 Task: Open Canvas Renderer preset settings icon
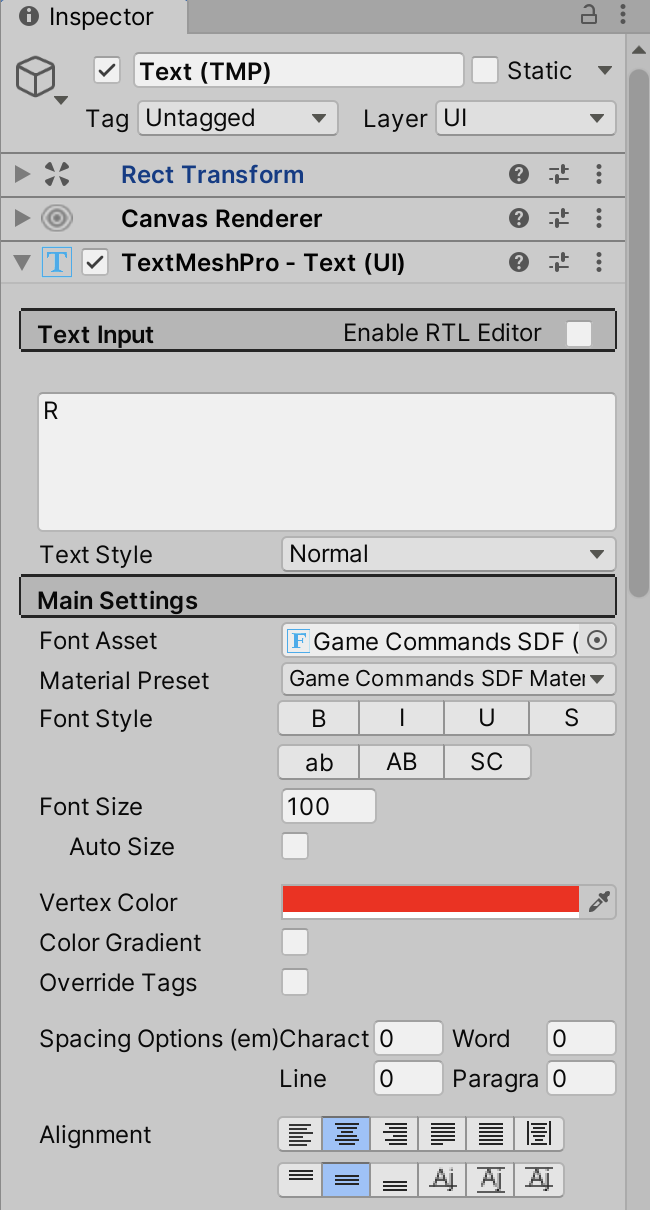(x=559, y=219)
